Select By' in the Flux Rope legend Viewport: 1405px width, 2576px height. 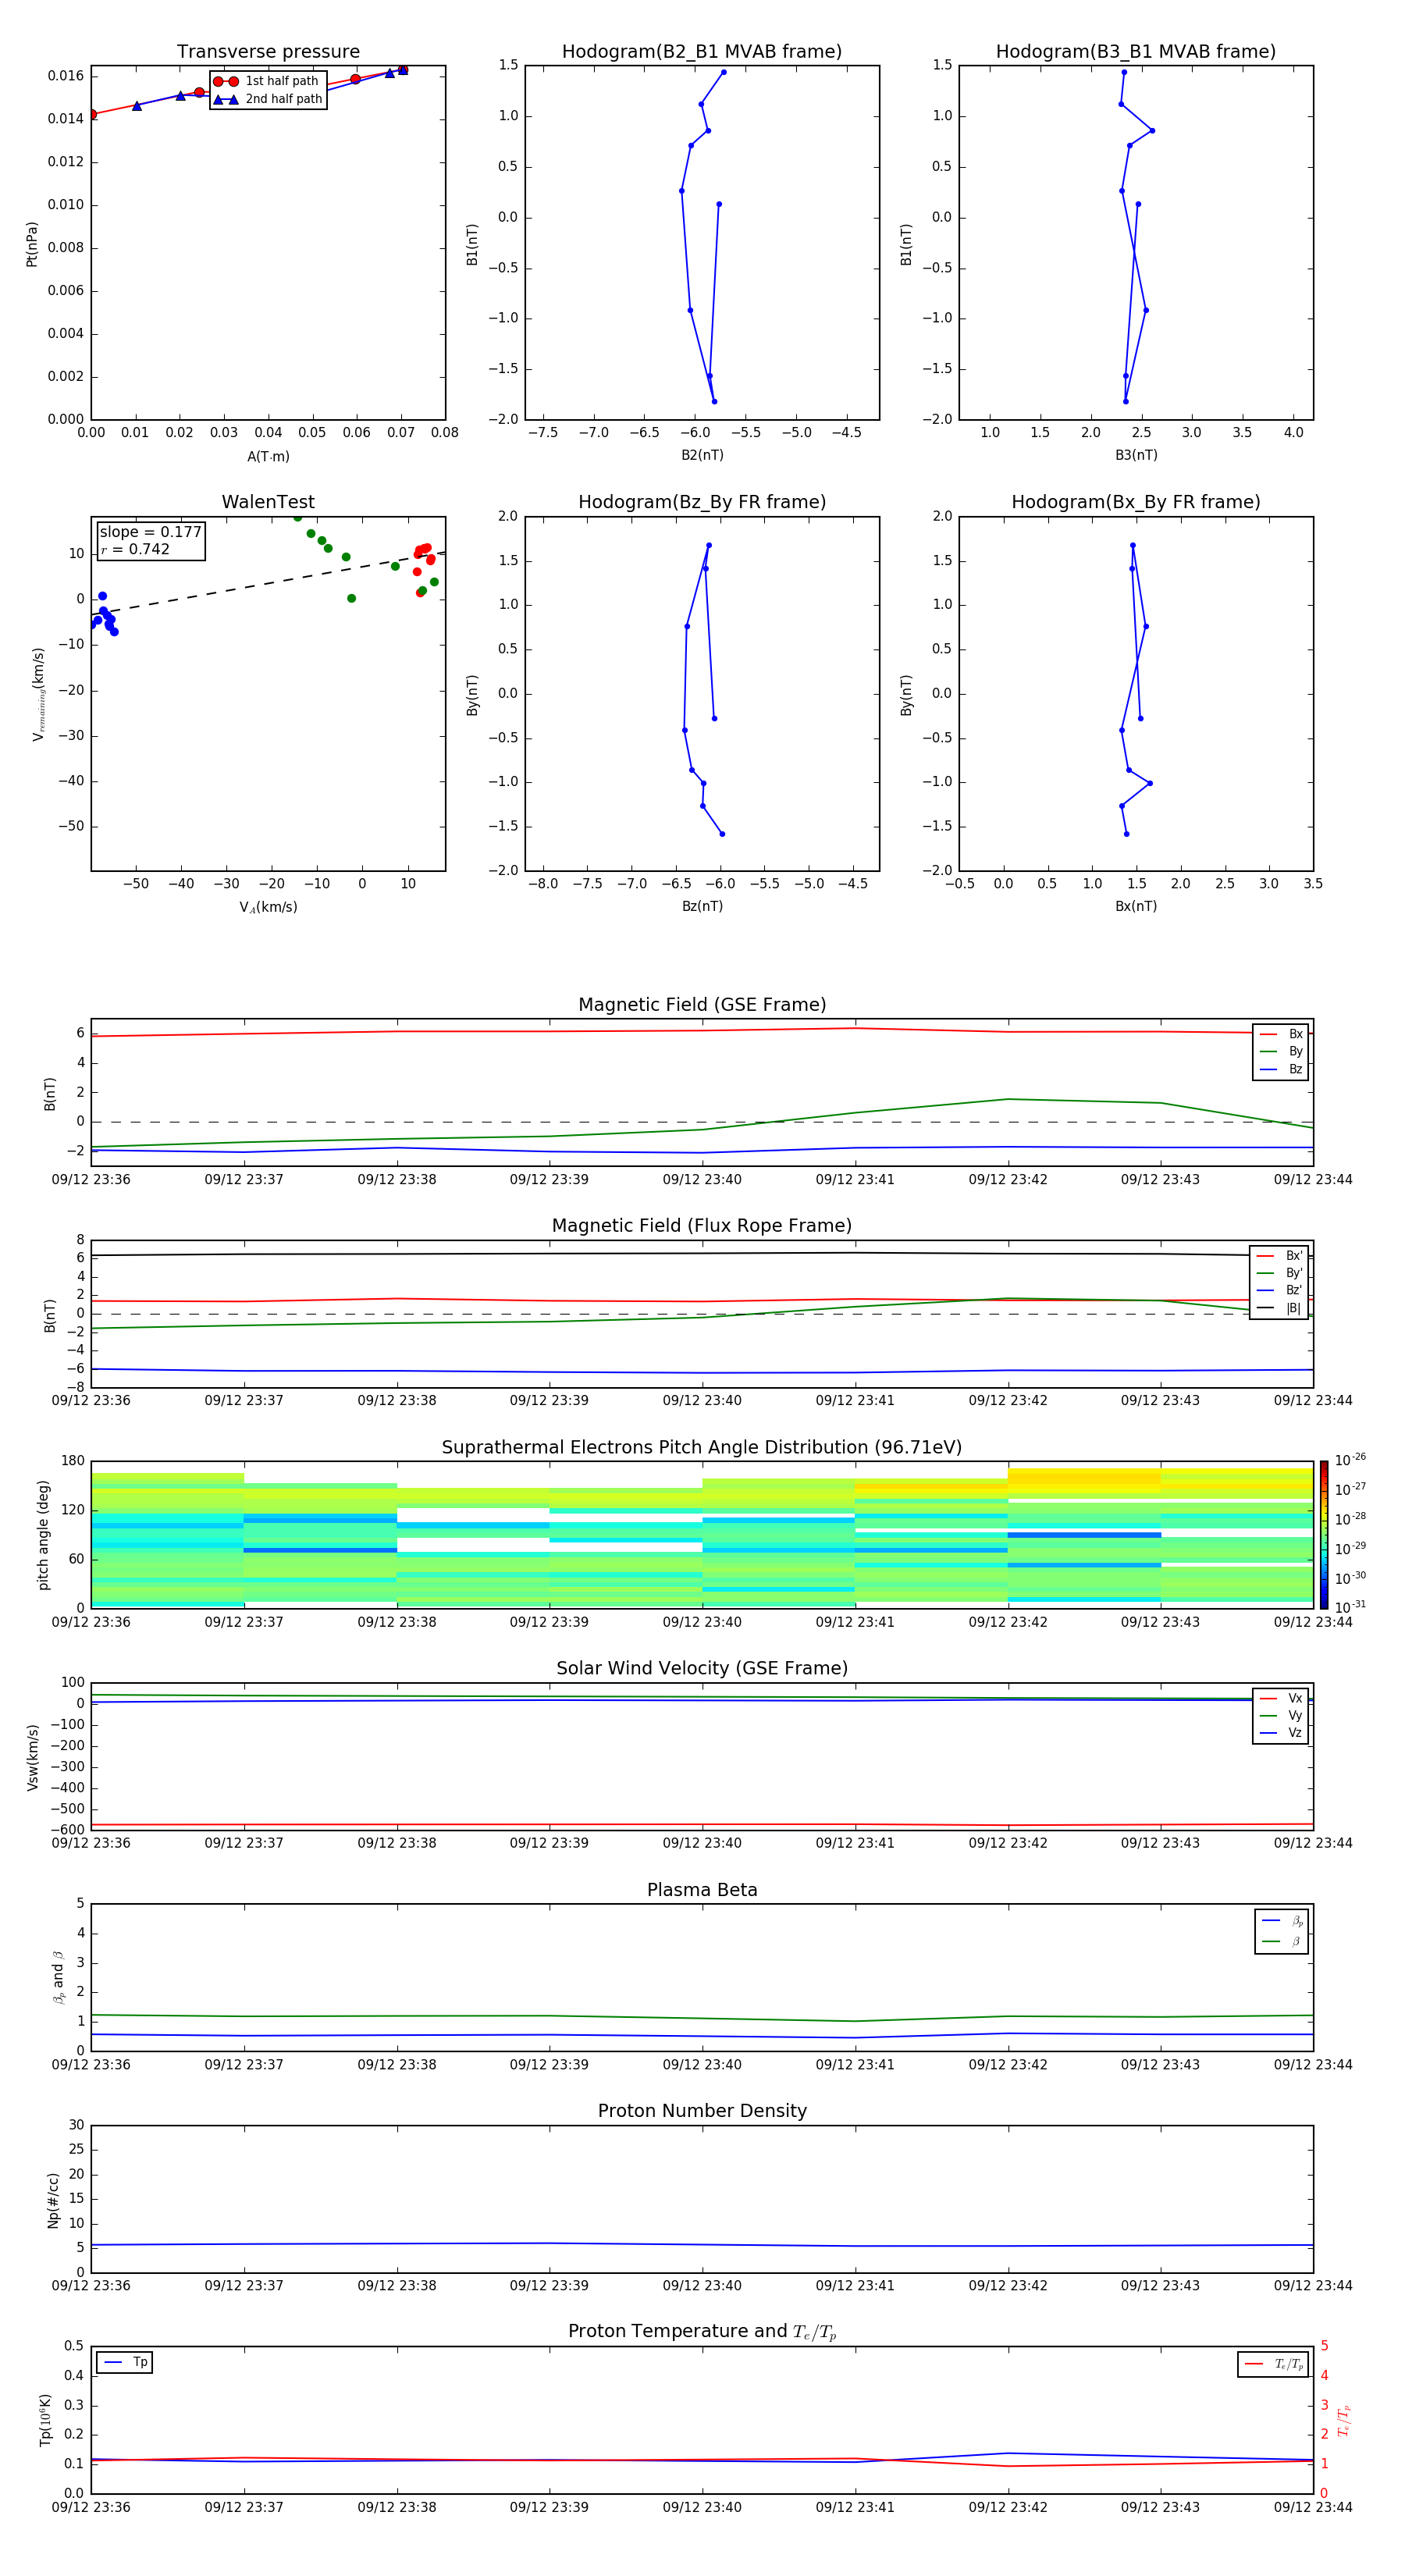pyautogui.click(x=1280, y=1273)
